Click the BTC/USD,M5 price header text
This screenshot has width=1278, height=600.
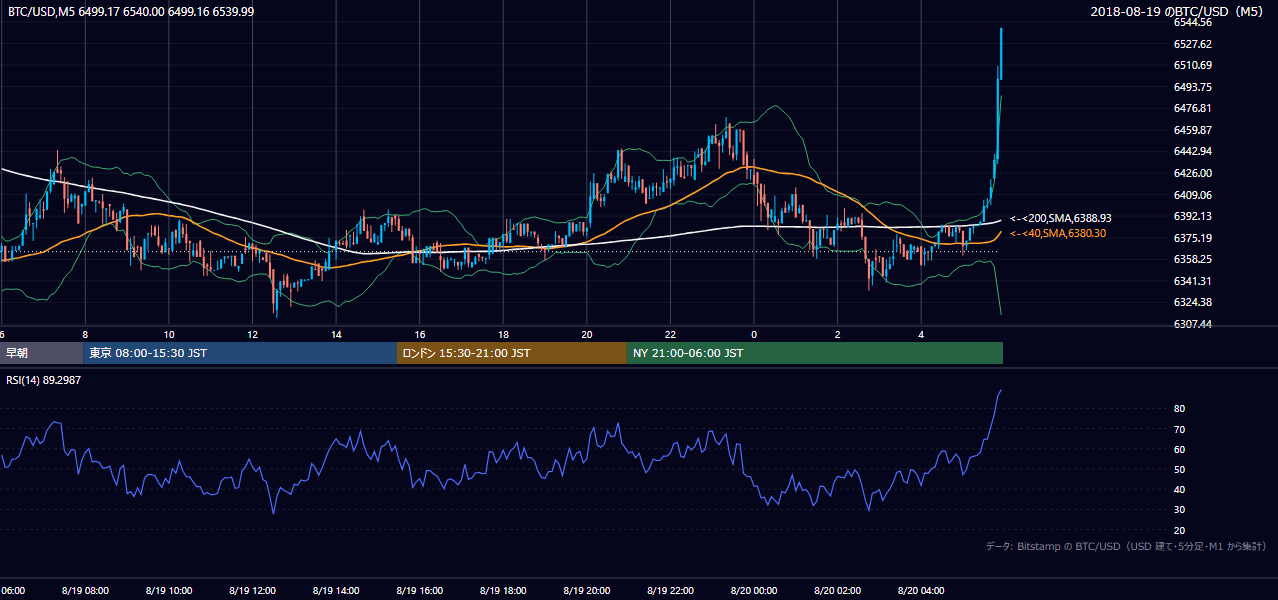pos(130,11)
